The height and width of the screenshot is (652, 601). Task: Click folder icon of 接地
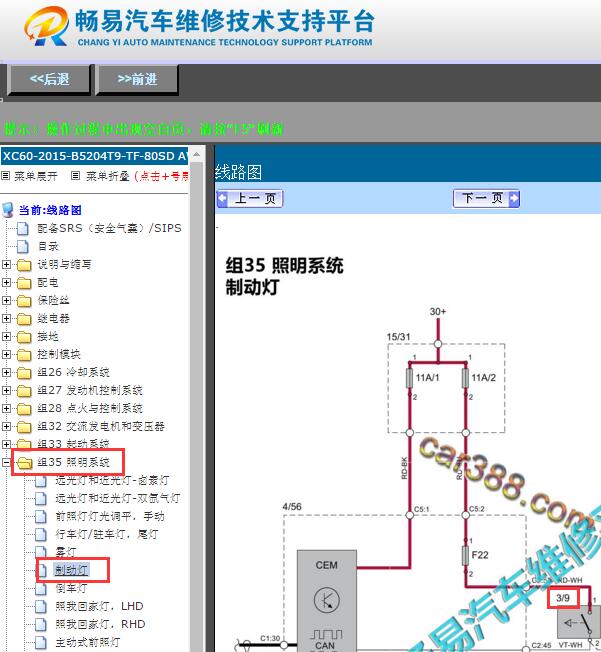tap(24, 337)
